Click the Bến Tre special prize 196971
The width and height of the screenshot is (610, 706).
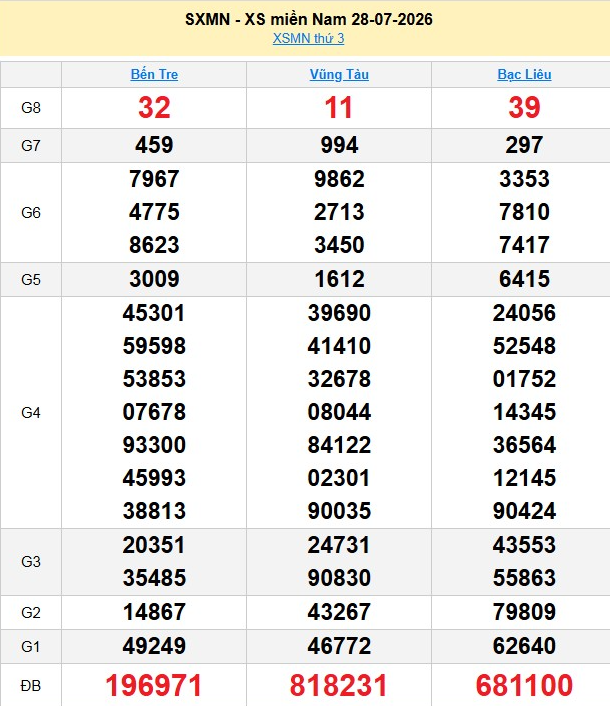click(x=154, y=685)
